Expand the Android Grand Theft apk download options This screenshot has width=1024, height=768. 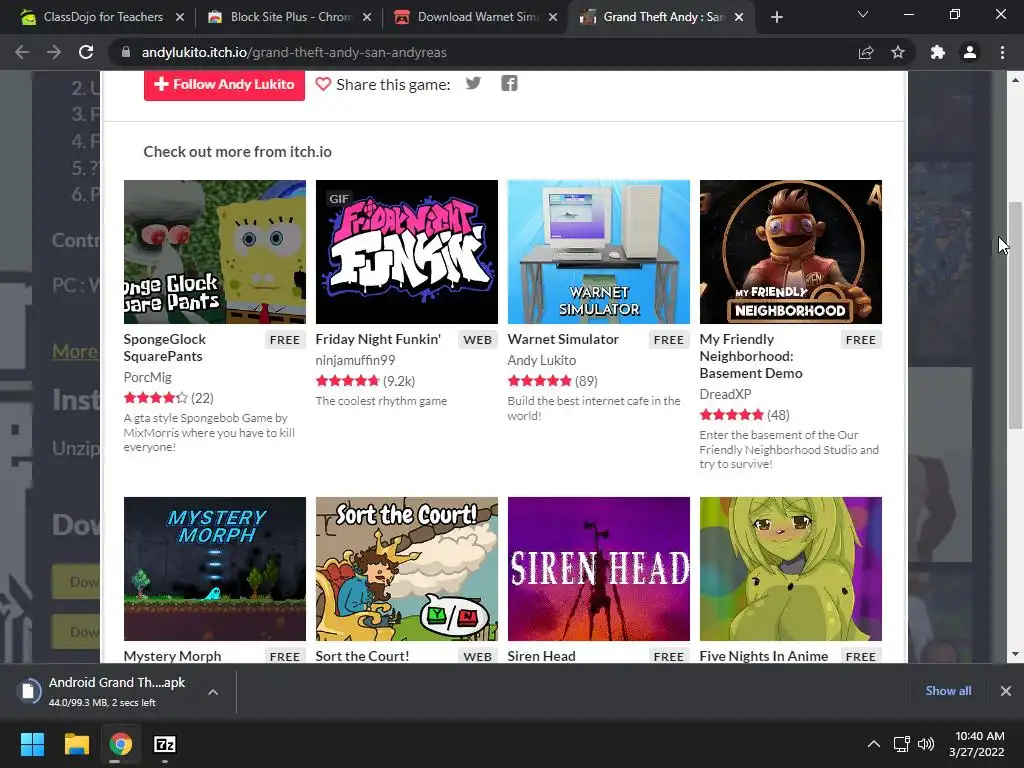[x=213, y=692]
